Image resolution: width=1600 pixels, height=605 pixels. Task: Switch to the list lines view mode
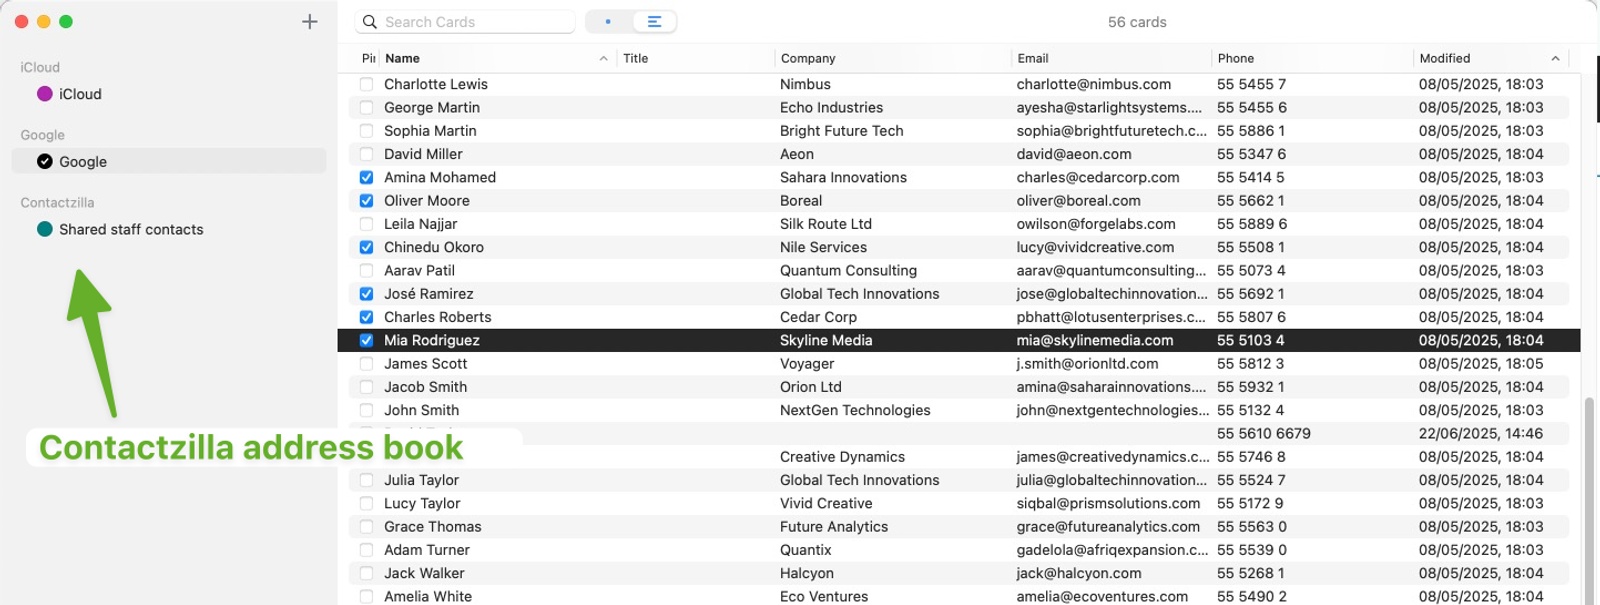654,21
